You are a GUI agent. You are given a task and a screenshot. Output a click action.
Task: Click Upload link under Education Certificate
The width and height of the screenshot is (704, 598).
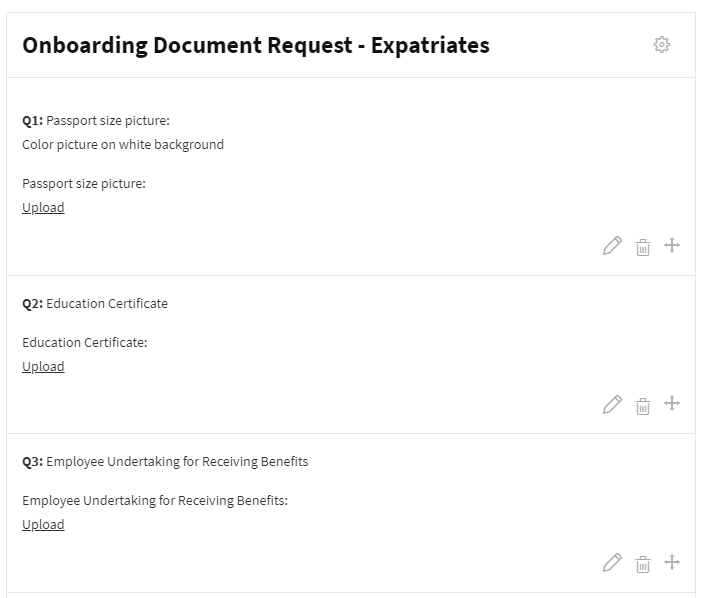click(x=43, y=367)
